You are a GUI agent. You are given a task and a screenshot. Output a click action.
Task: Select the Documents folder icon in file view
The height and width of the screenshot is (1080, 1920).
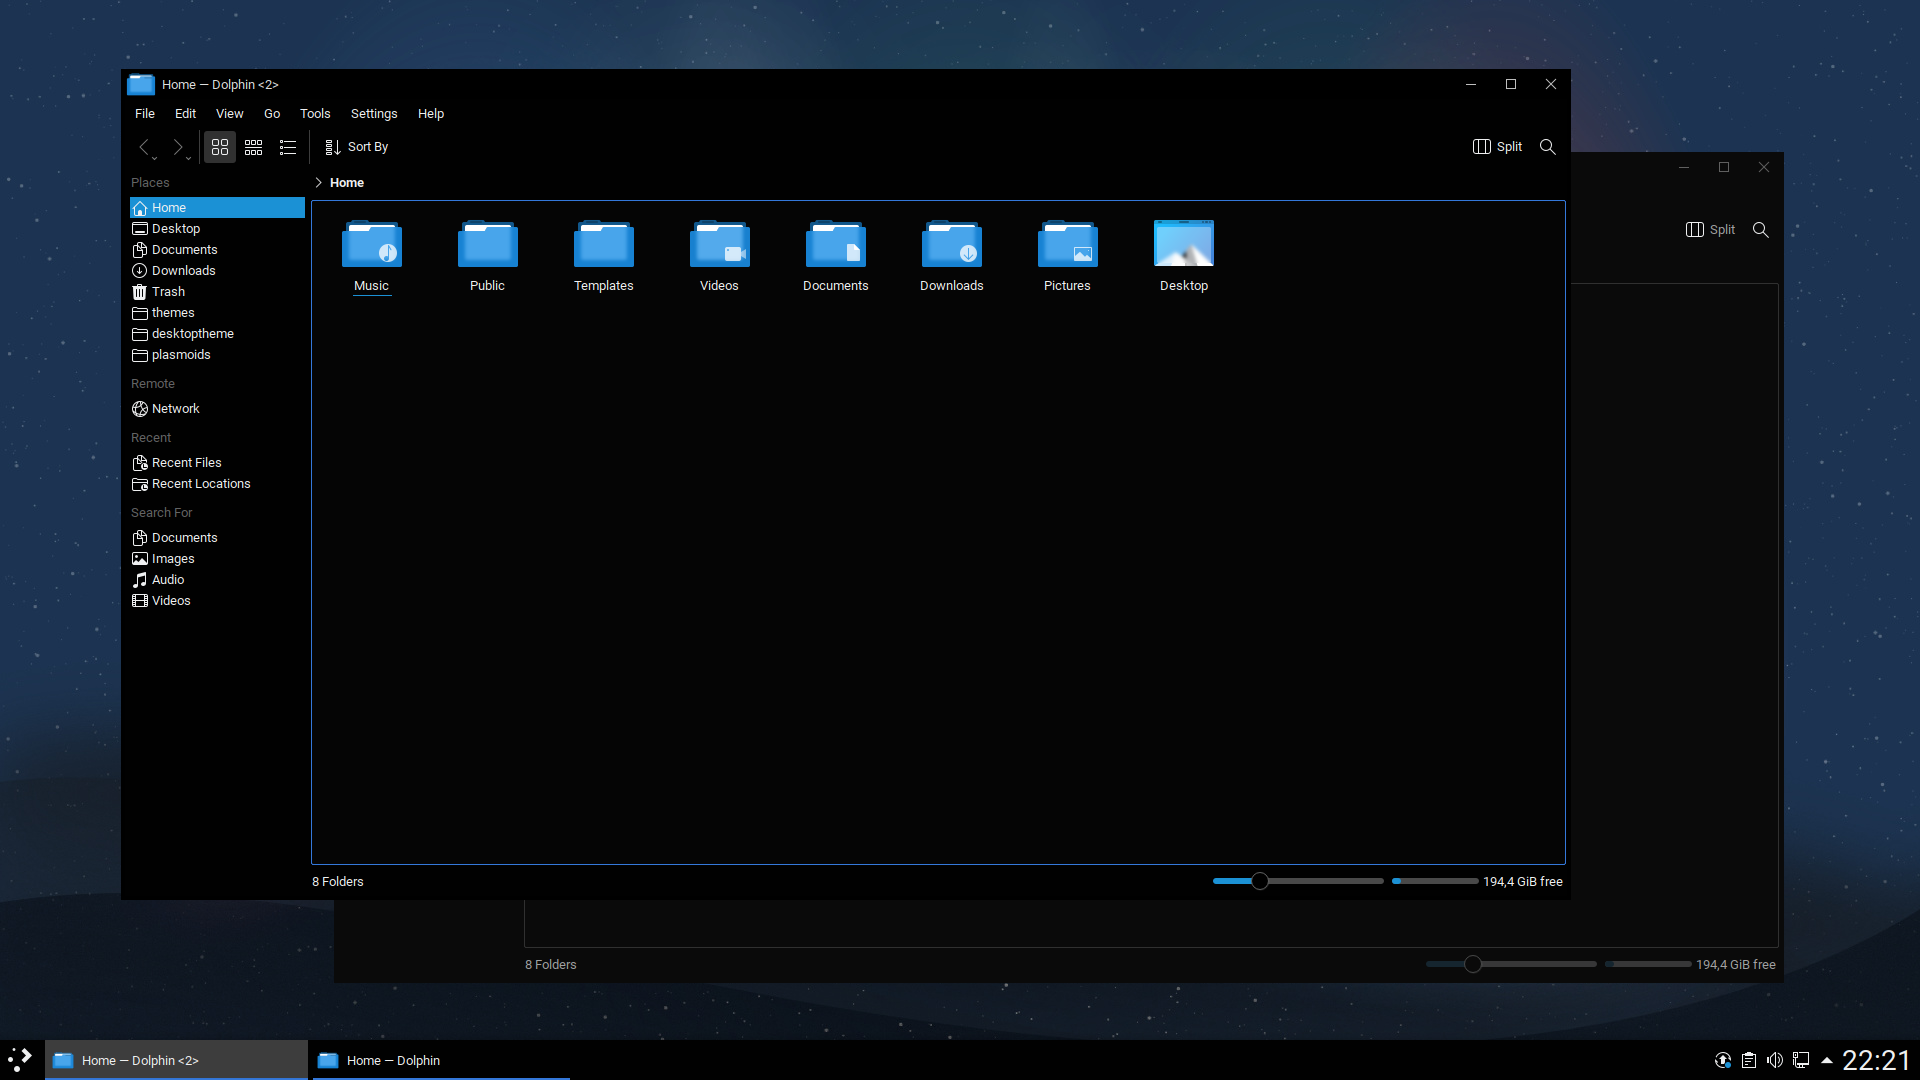pyautogui.click(x=835, y=244)
